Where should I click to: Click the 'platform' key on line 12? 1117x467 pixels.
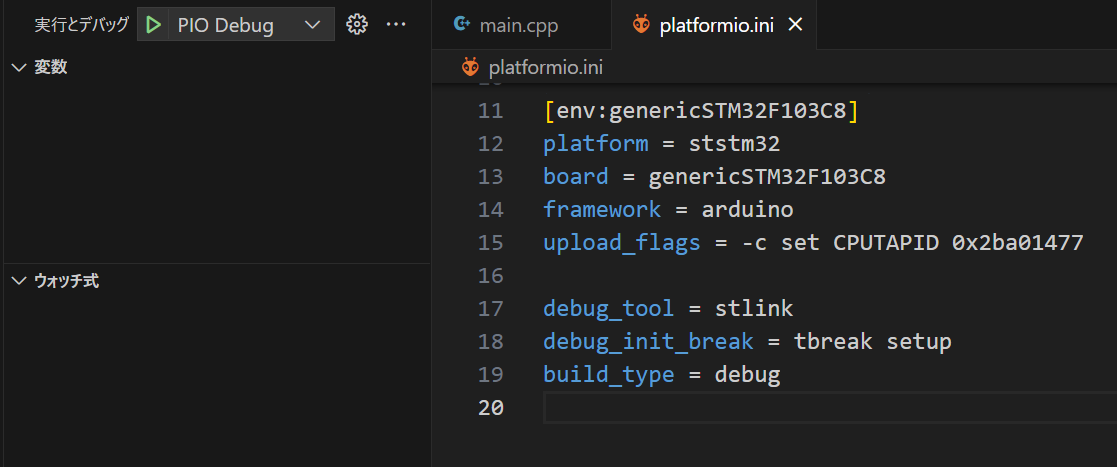pos(596,145)
